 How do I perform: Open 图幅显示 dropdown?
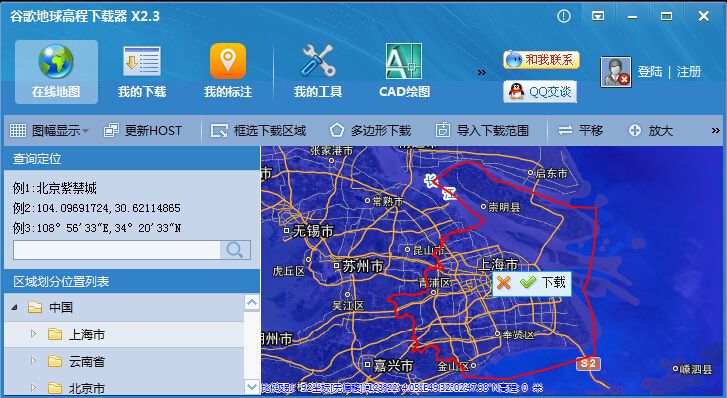tap(49, 130)
